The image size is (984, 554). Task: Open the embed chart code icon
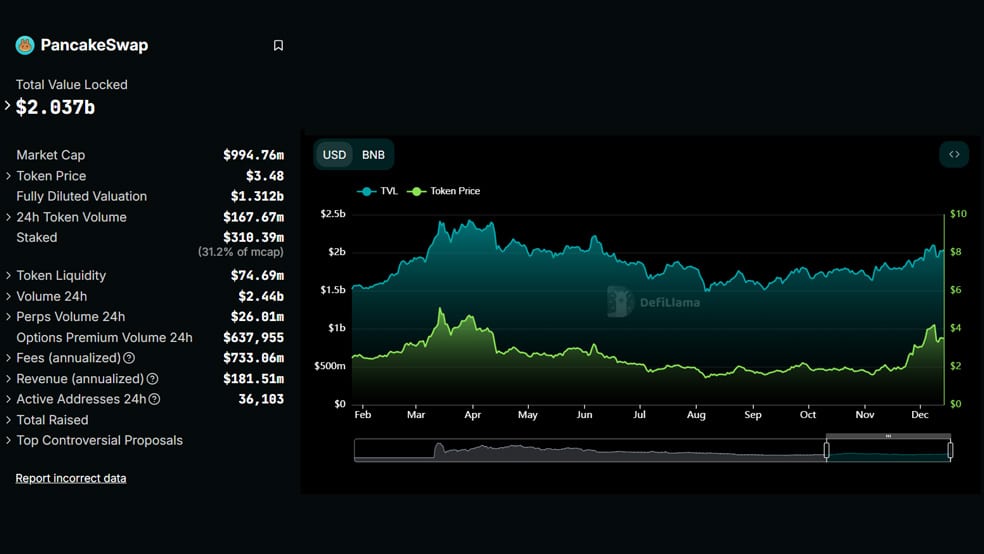pyautogui.click(x=954, y=154)
